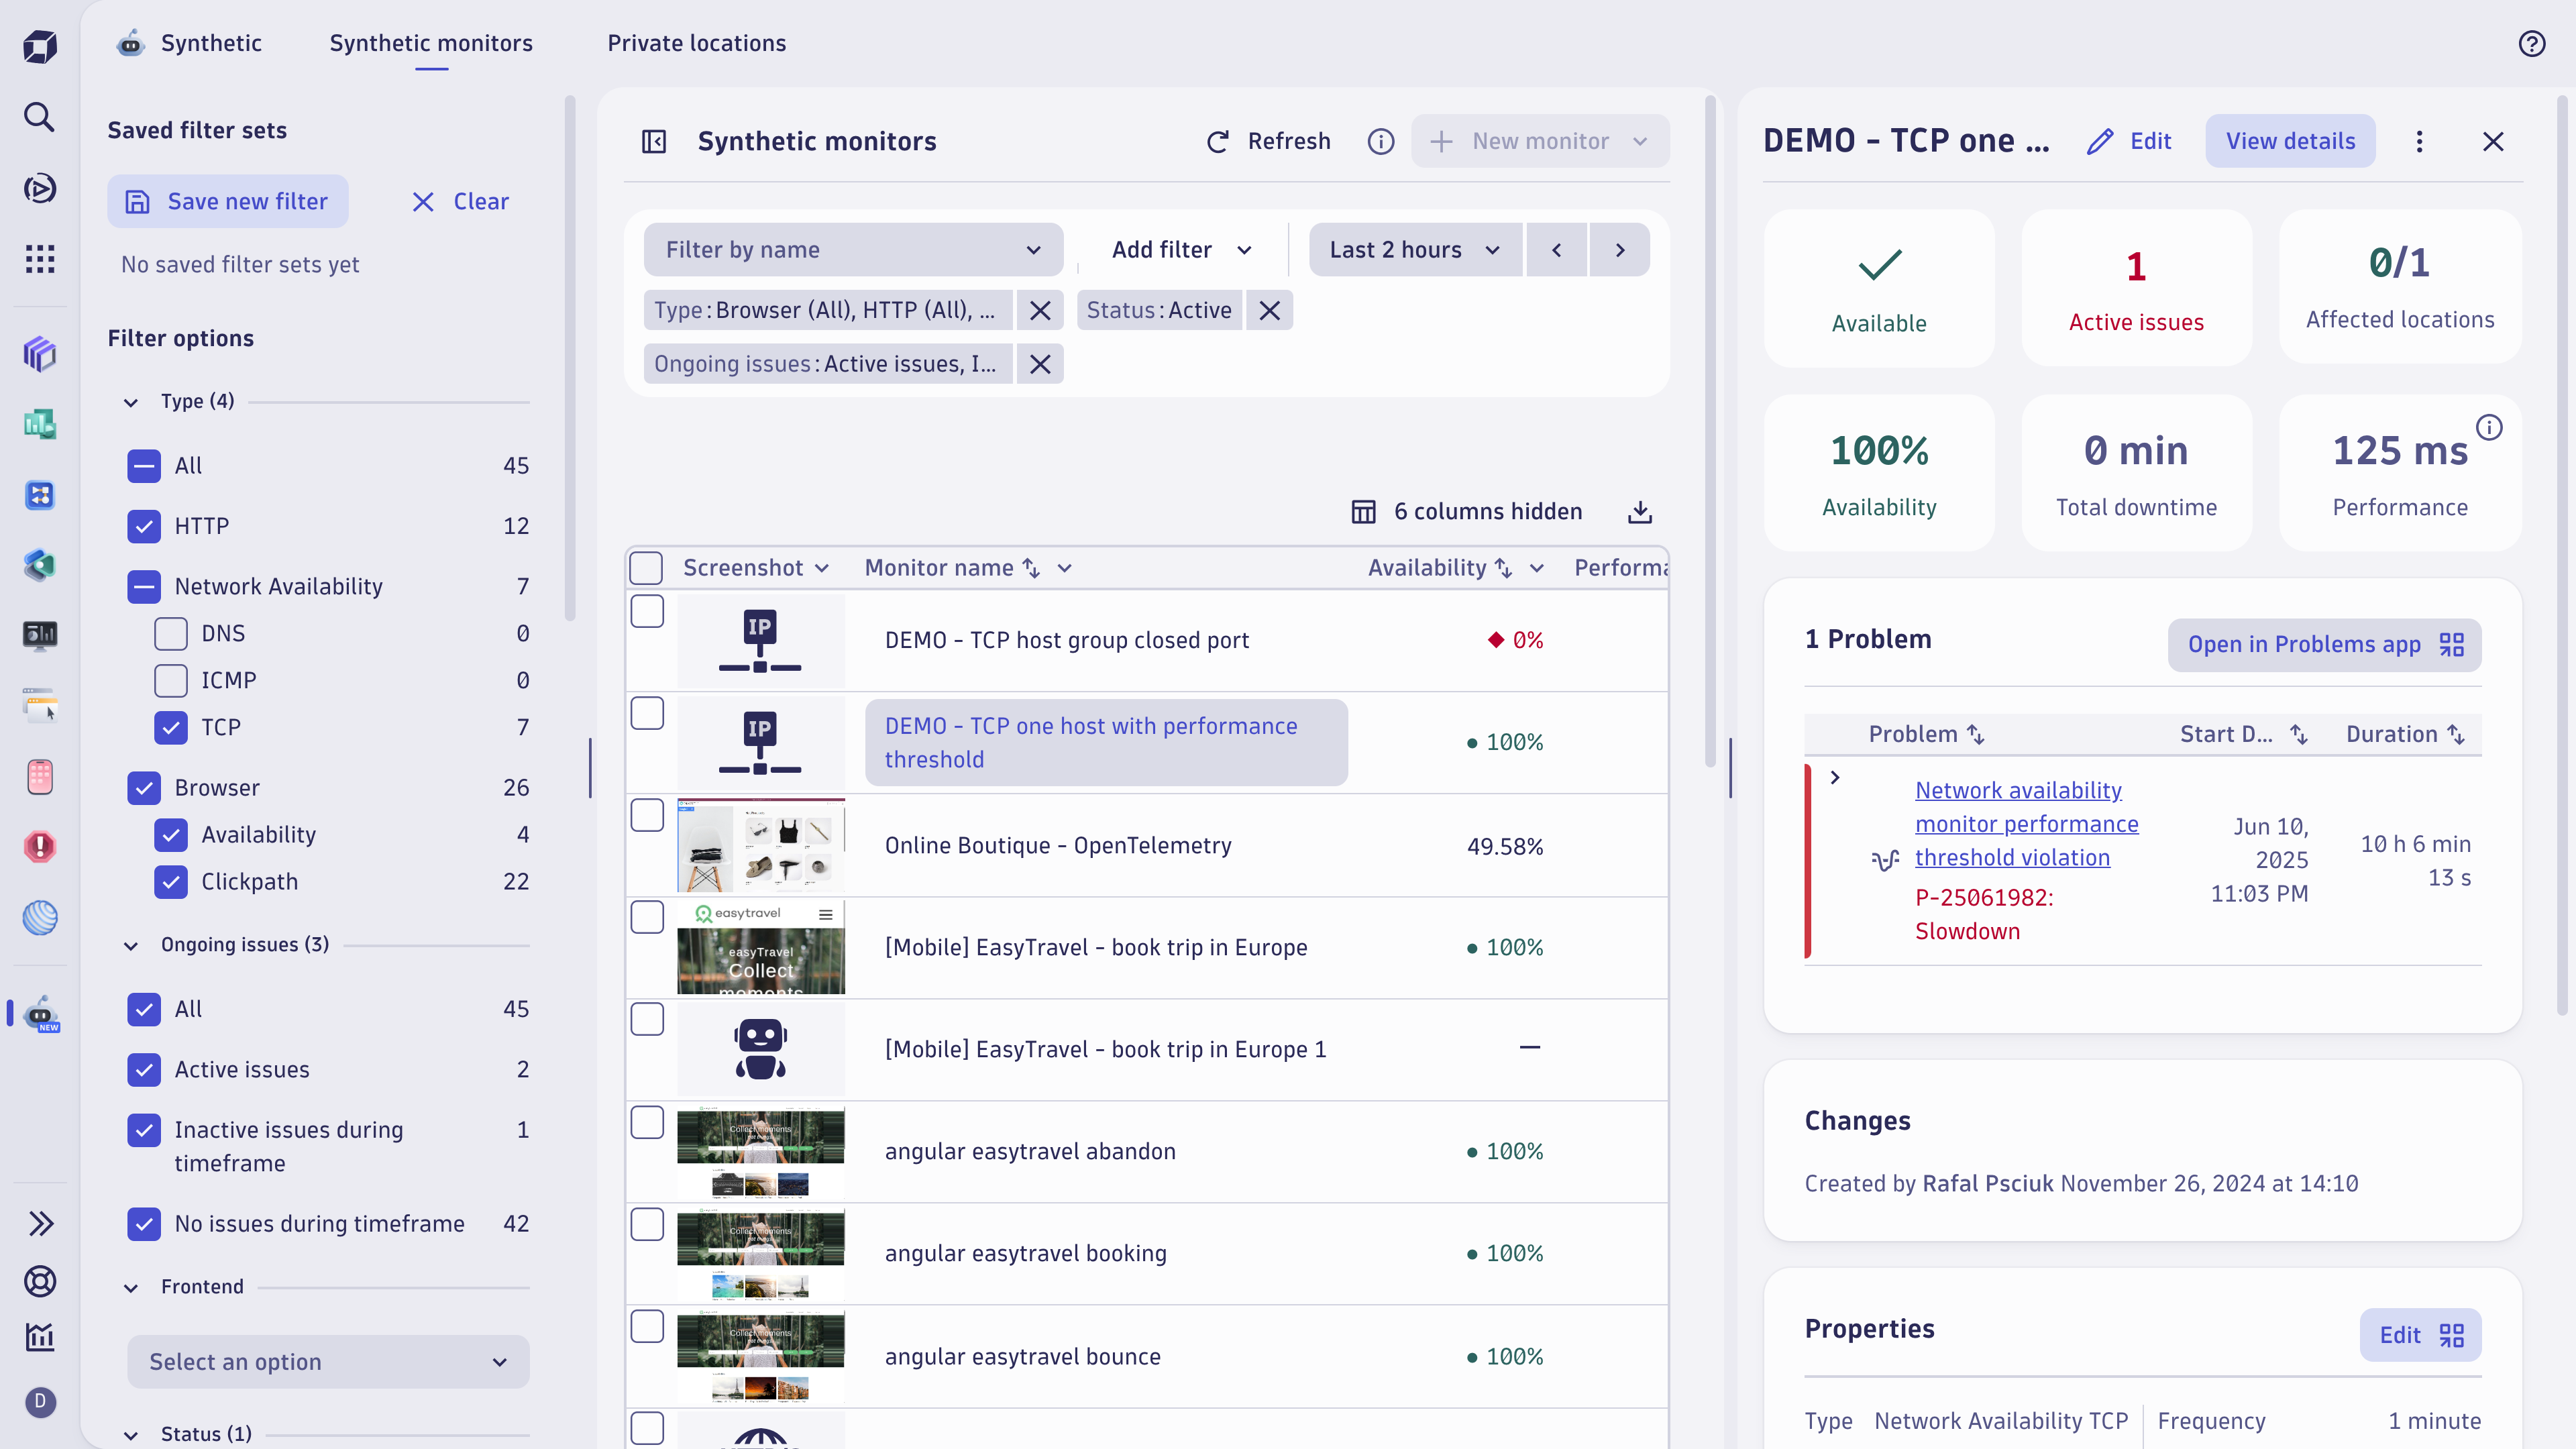Screen dimensions: 2576x1449
Task: Open the 6 columns hidden settings
Action: [1467, 511]
